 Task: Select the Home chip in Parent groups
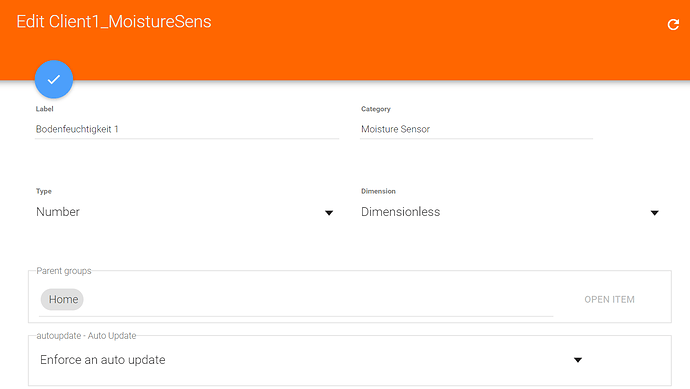click(x=62, y=299)
